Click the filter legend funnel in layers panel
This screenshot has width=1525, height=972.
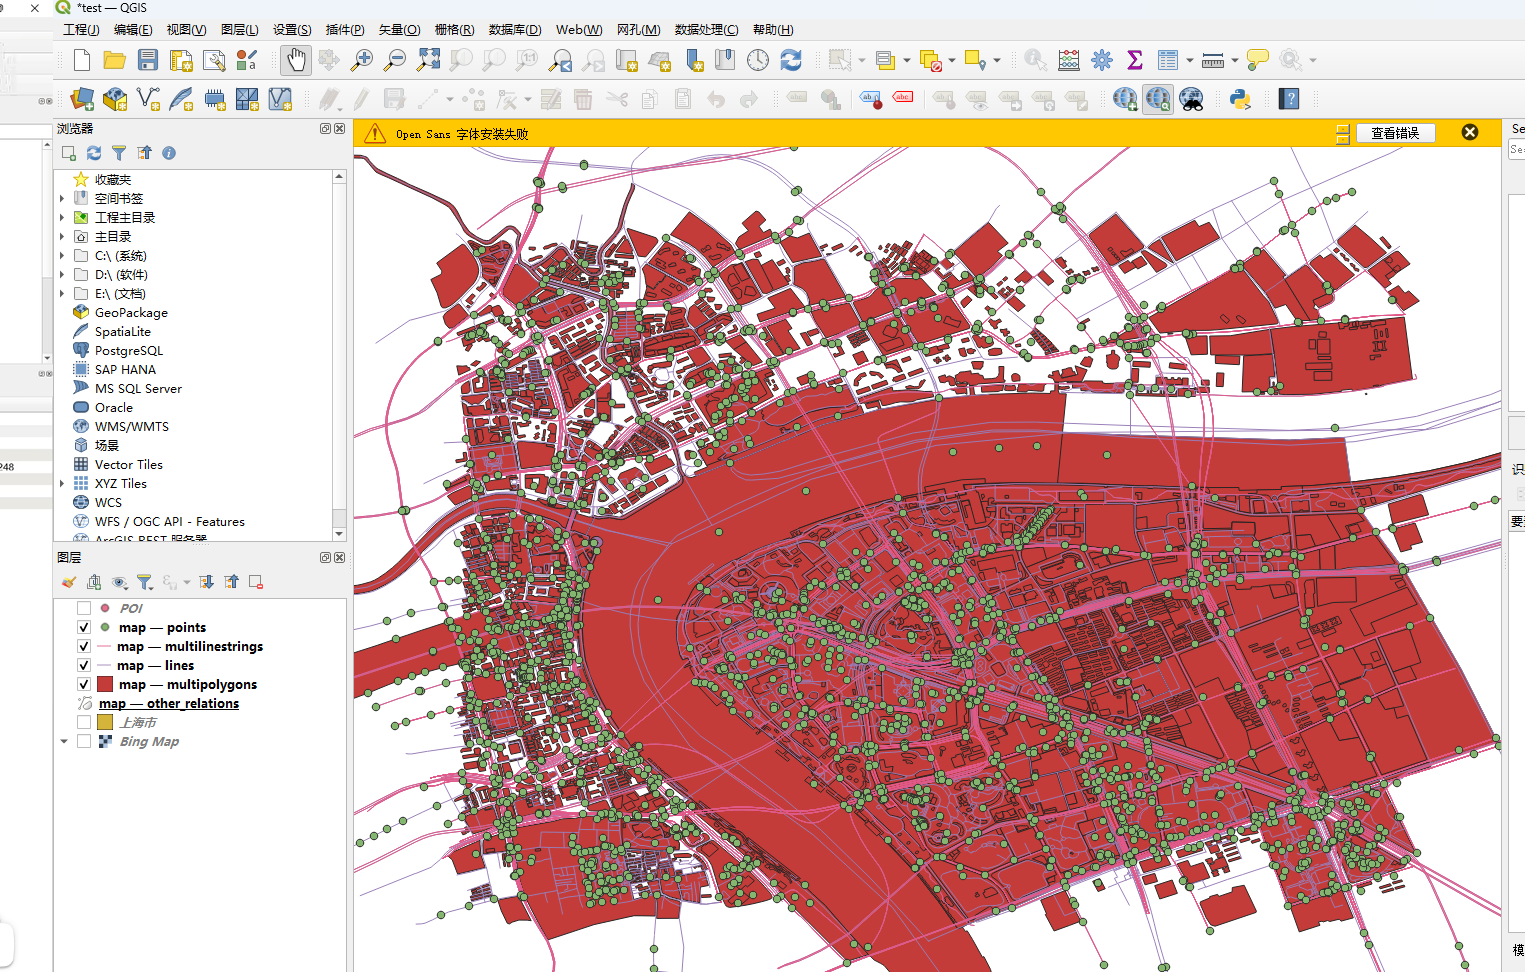click(144, 582)
